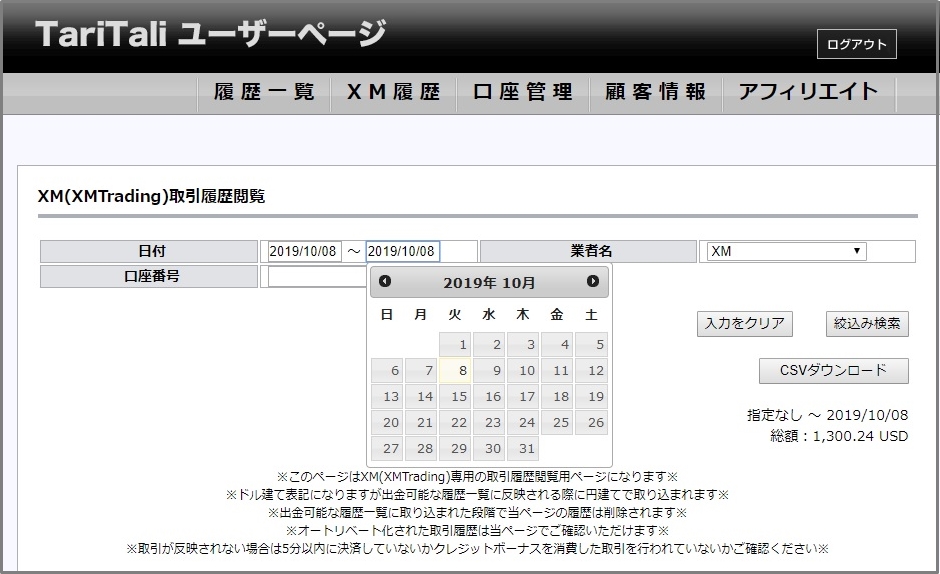The width and height of the screenshot is (940, 574).
Task: Select October 14 in the calendar
Action: (421, 396)
